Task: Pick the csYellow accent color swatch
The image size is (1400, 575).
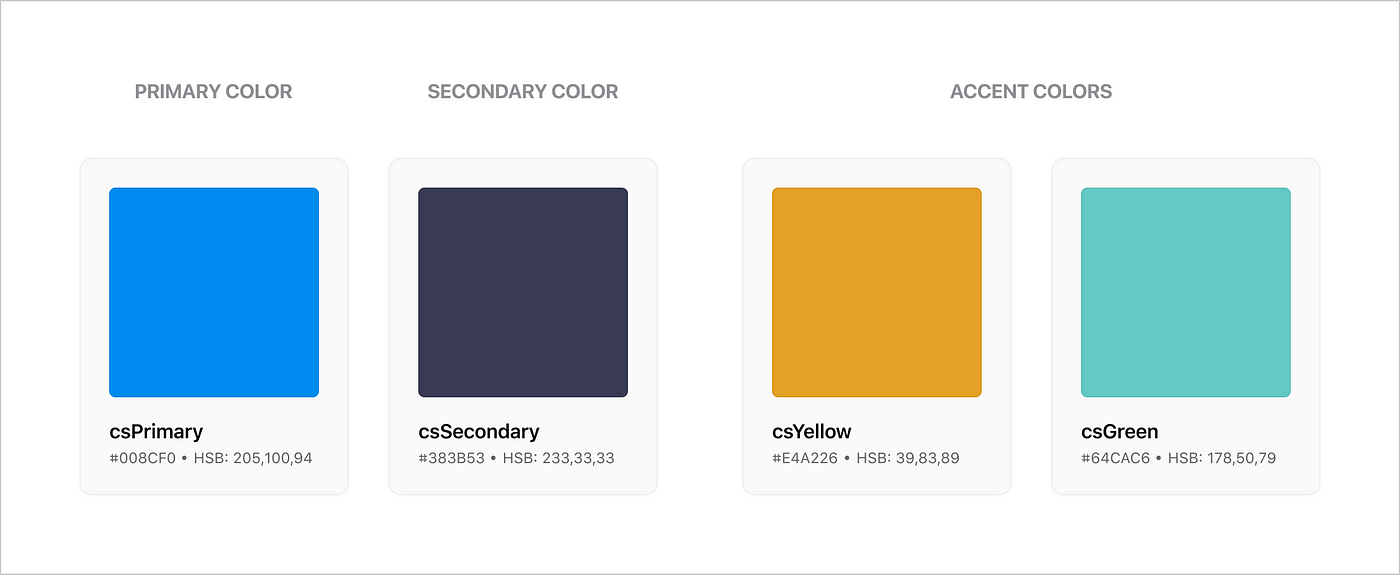Action: coord(877,292)
